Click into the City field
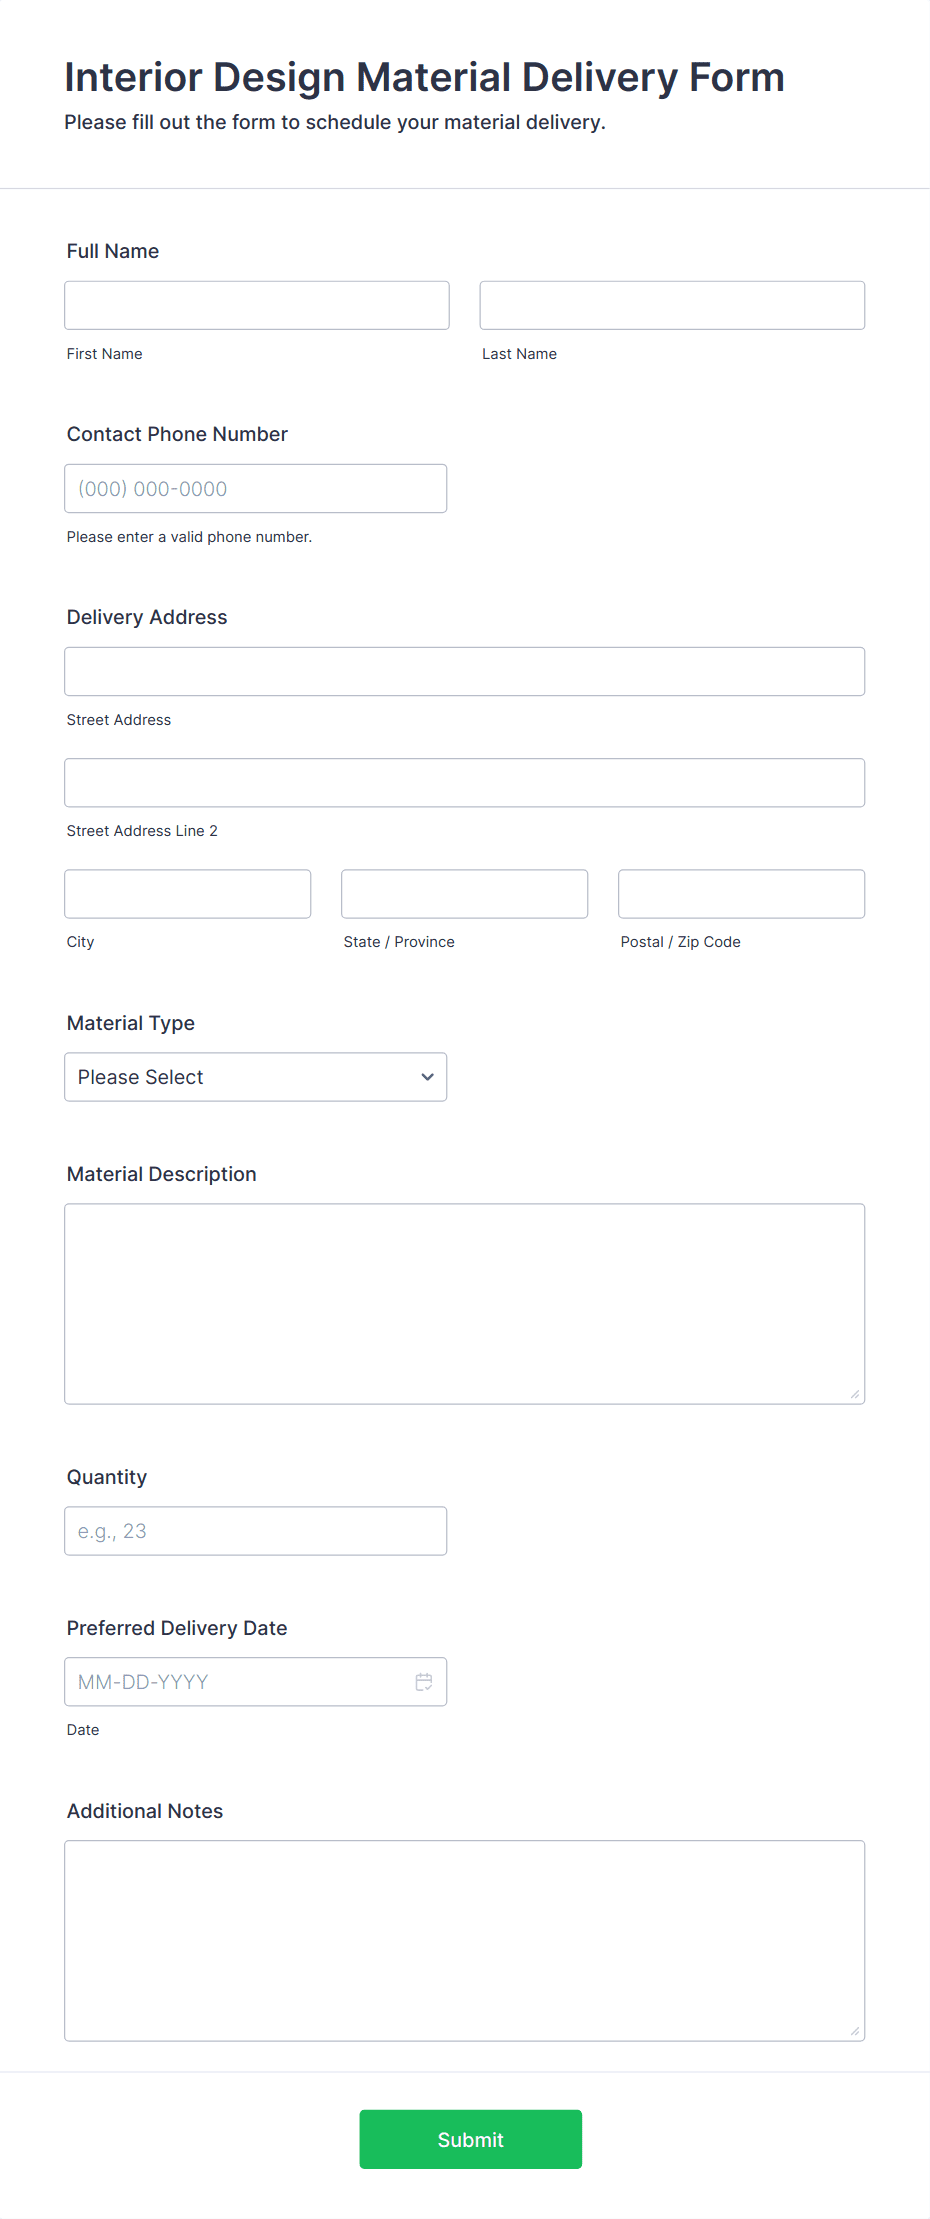The image size is (930, 2219). pos(187,893)
